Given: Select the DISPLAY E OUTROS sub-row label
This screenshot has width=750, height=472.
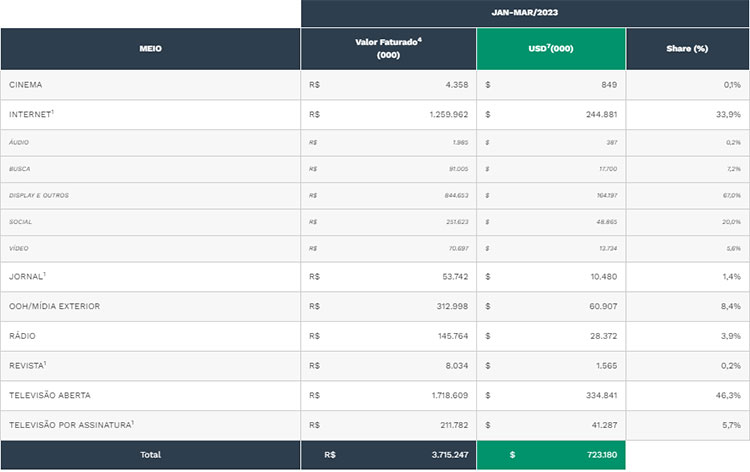Looking at the screenshot, I should pos(39,195).
